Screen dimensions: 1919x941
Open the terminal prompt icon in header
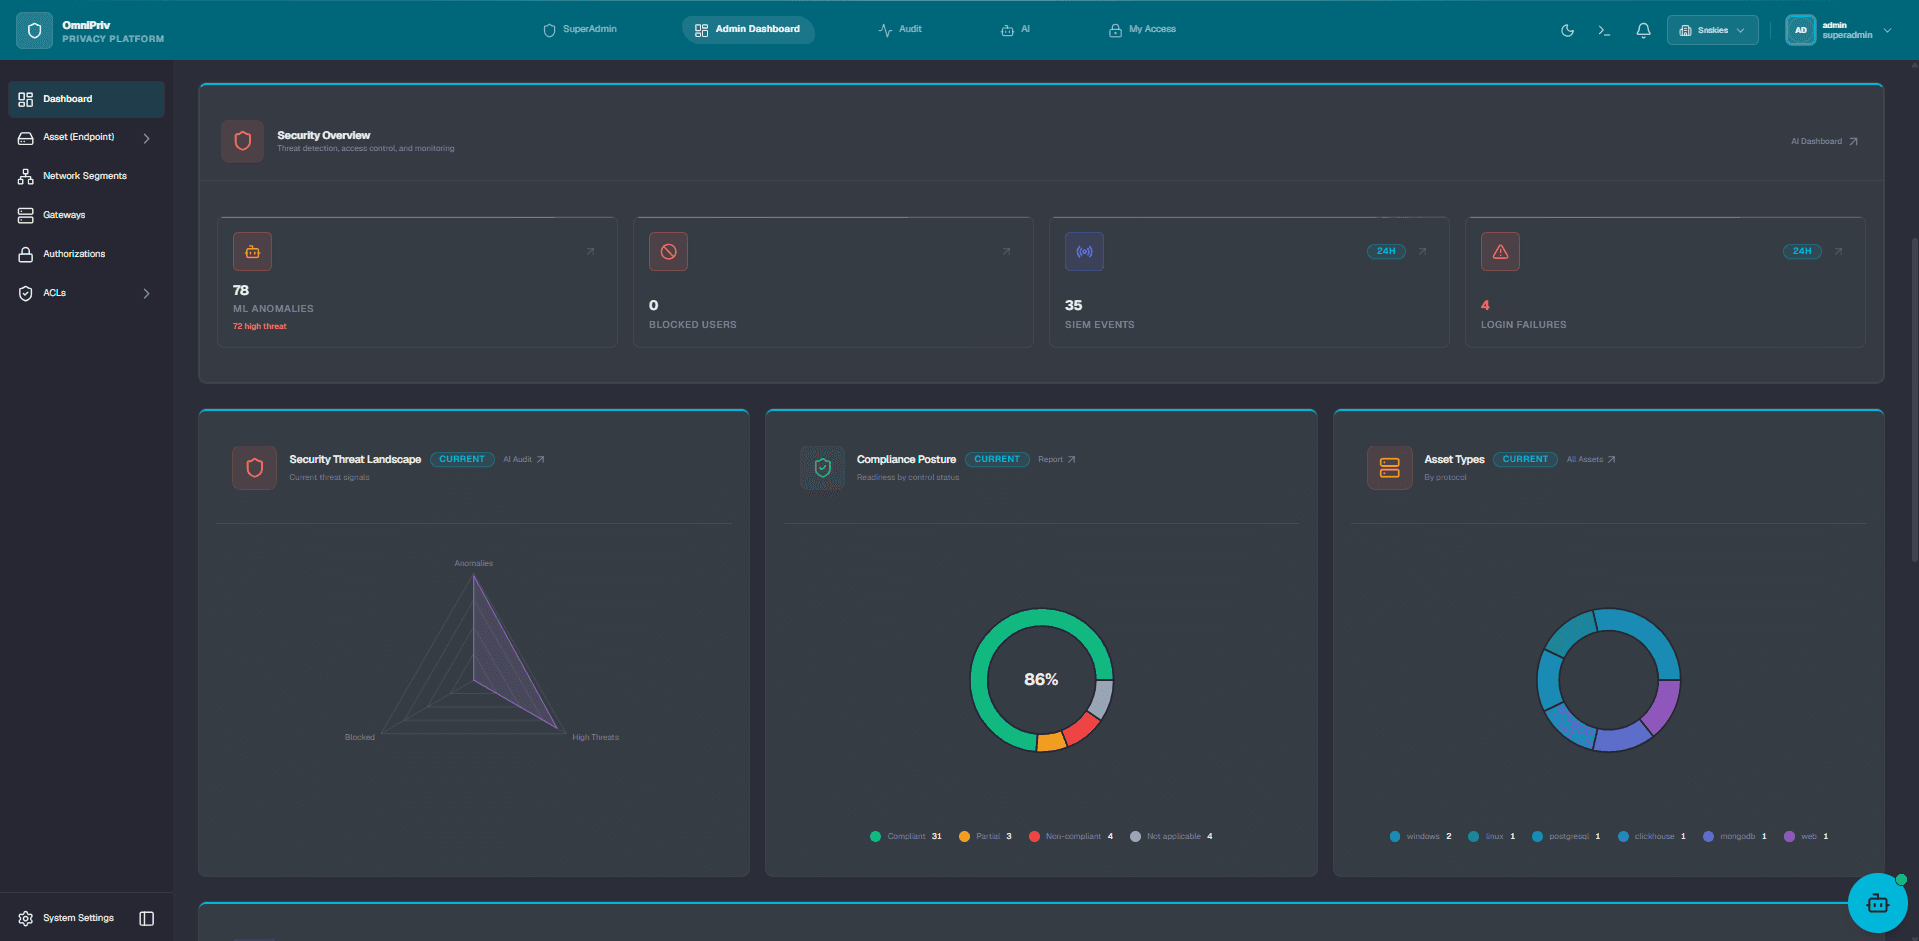tap(1604, 30)
